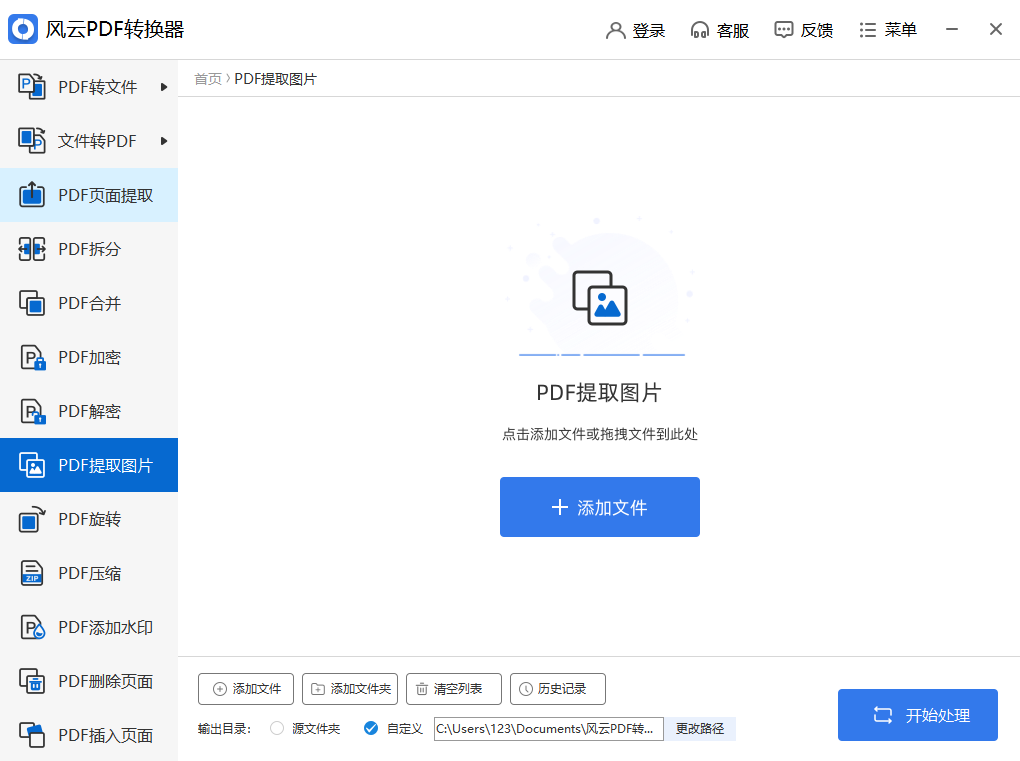The width and height of the screenshot is (1020, 761).
Task: Click the PDF加密 lock icon
Action: point(32,357)
